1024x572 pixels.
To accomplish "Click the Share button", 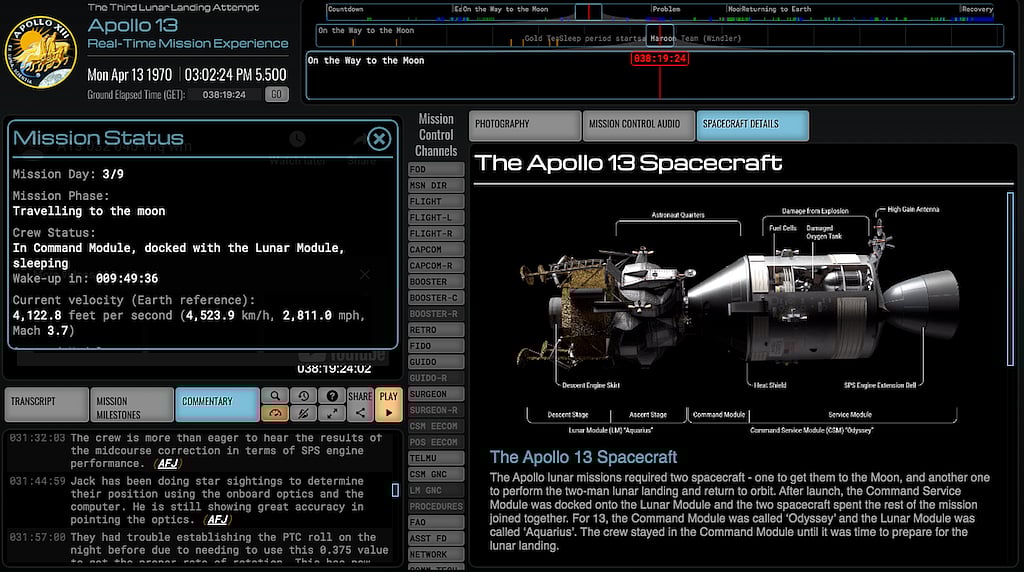I will coord(360,404).
